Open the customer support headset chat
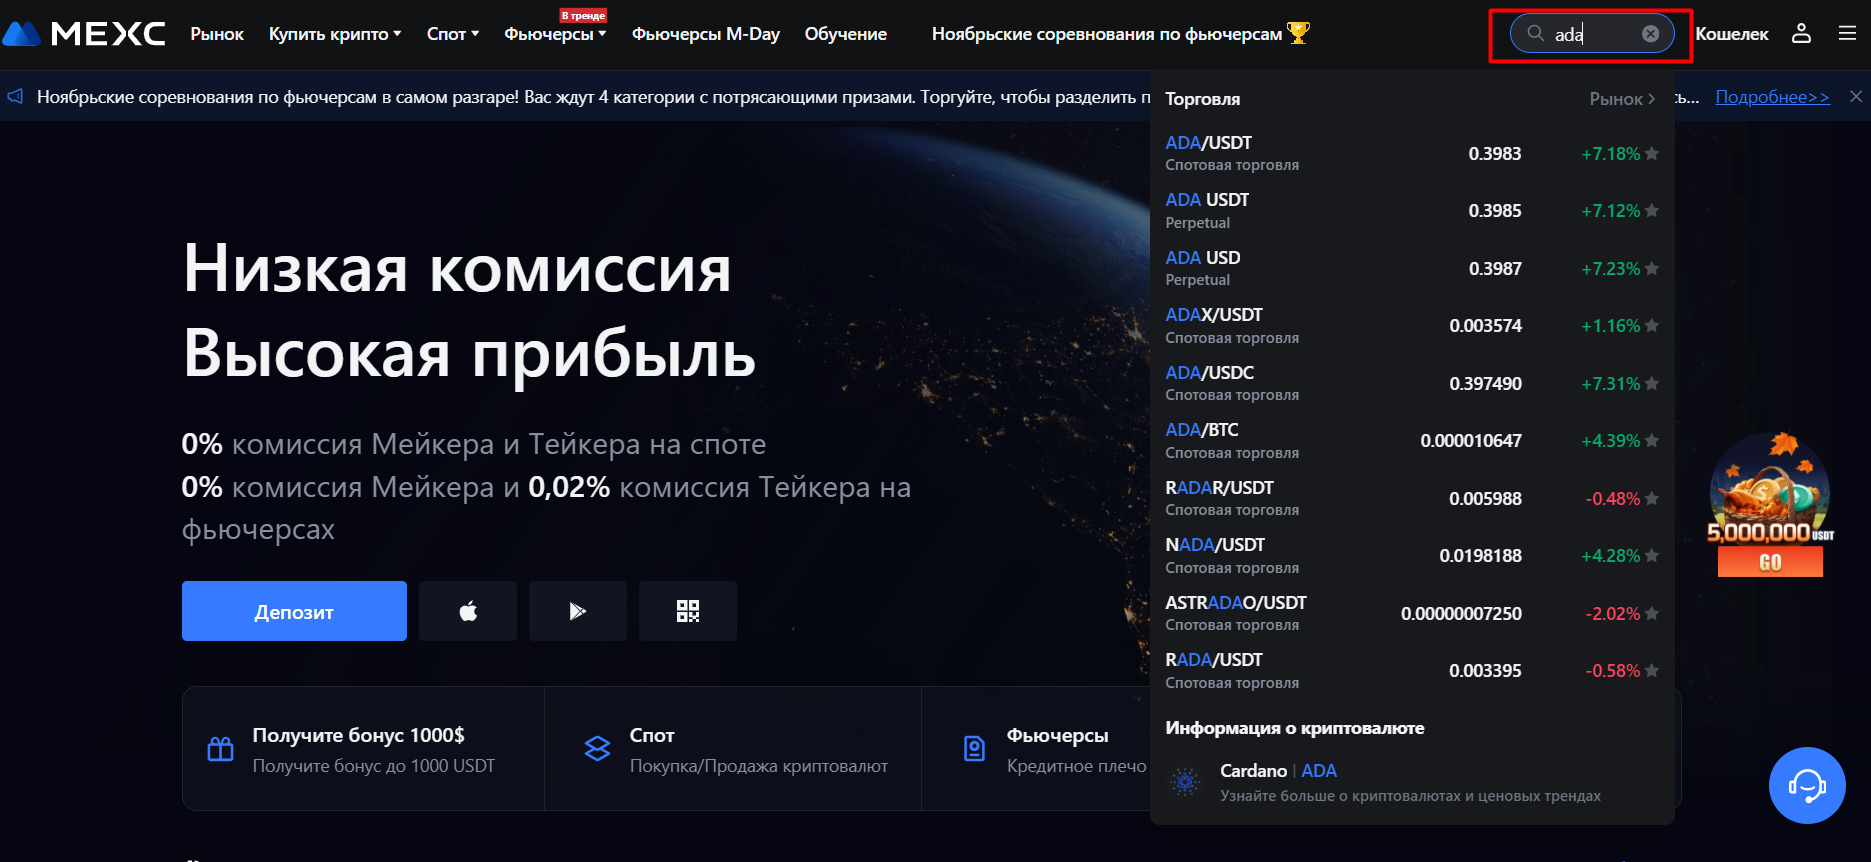The height and width of the screenshot is (862, 1871). tap(1807, 786)
